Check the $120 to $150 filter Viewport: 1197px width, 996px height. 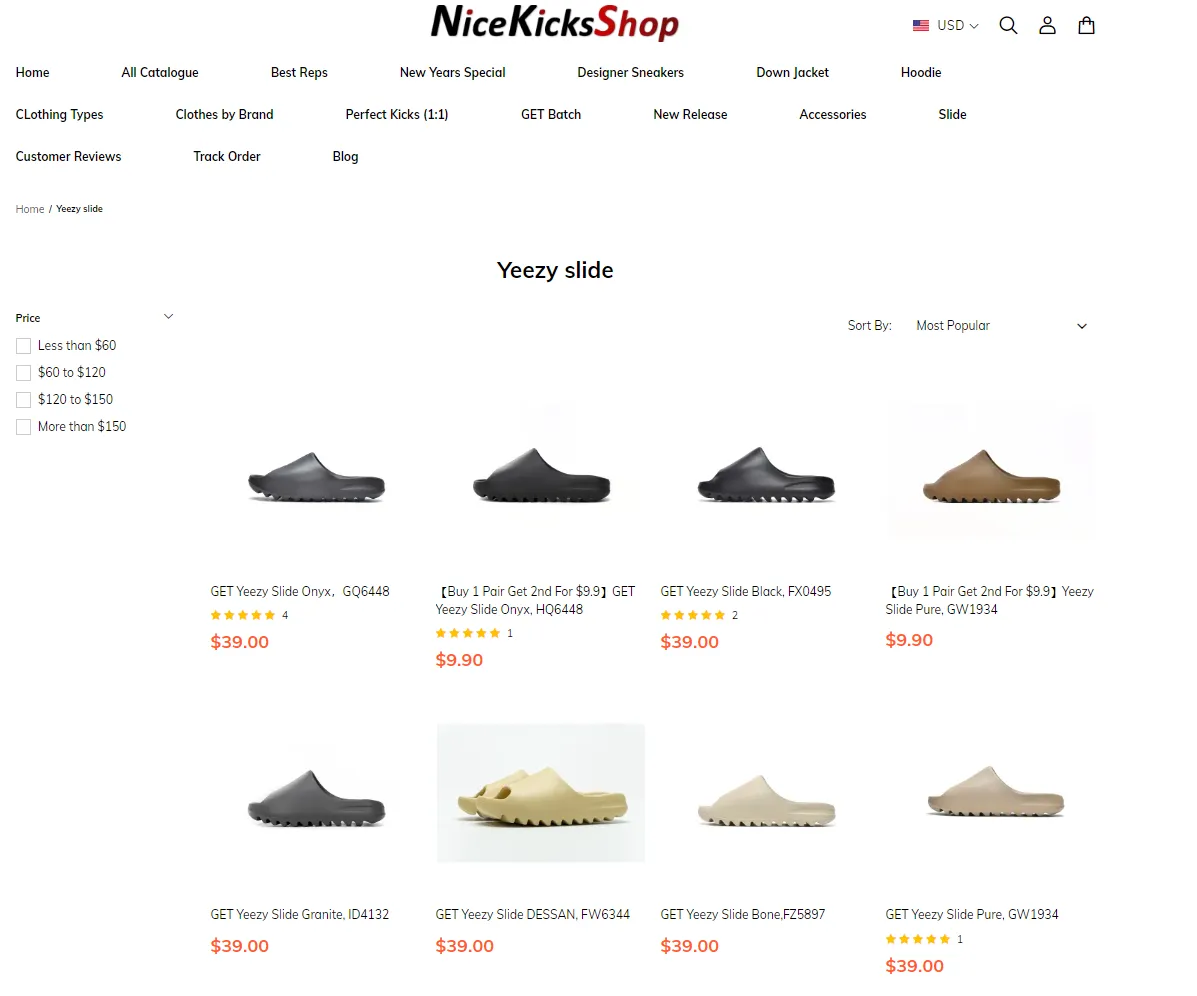click(x=24, y=400)
